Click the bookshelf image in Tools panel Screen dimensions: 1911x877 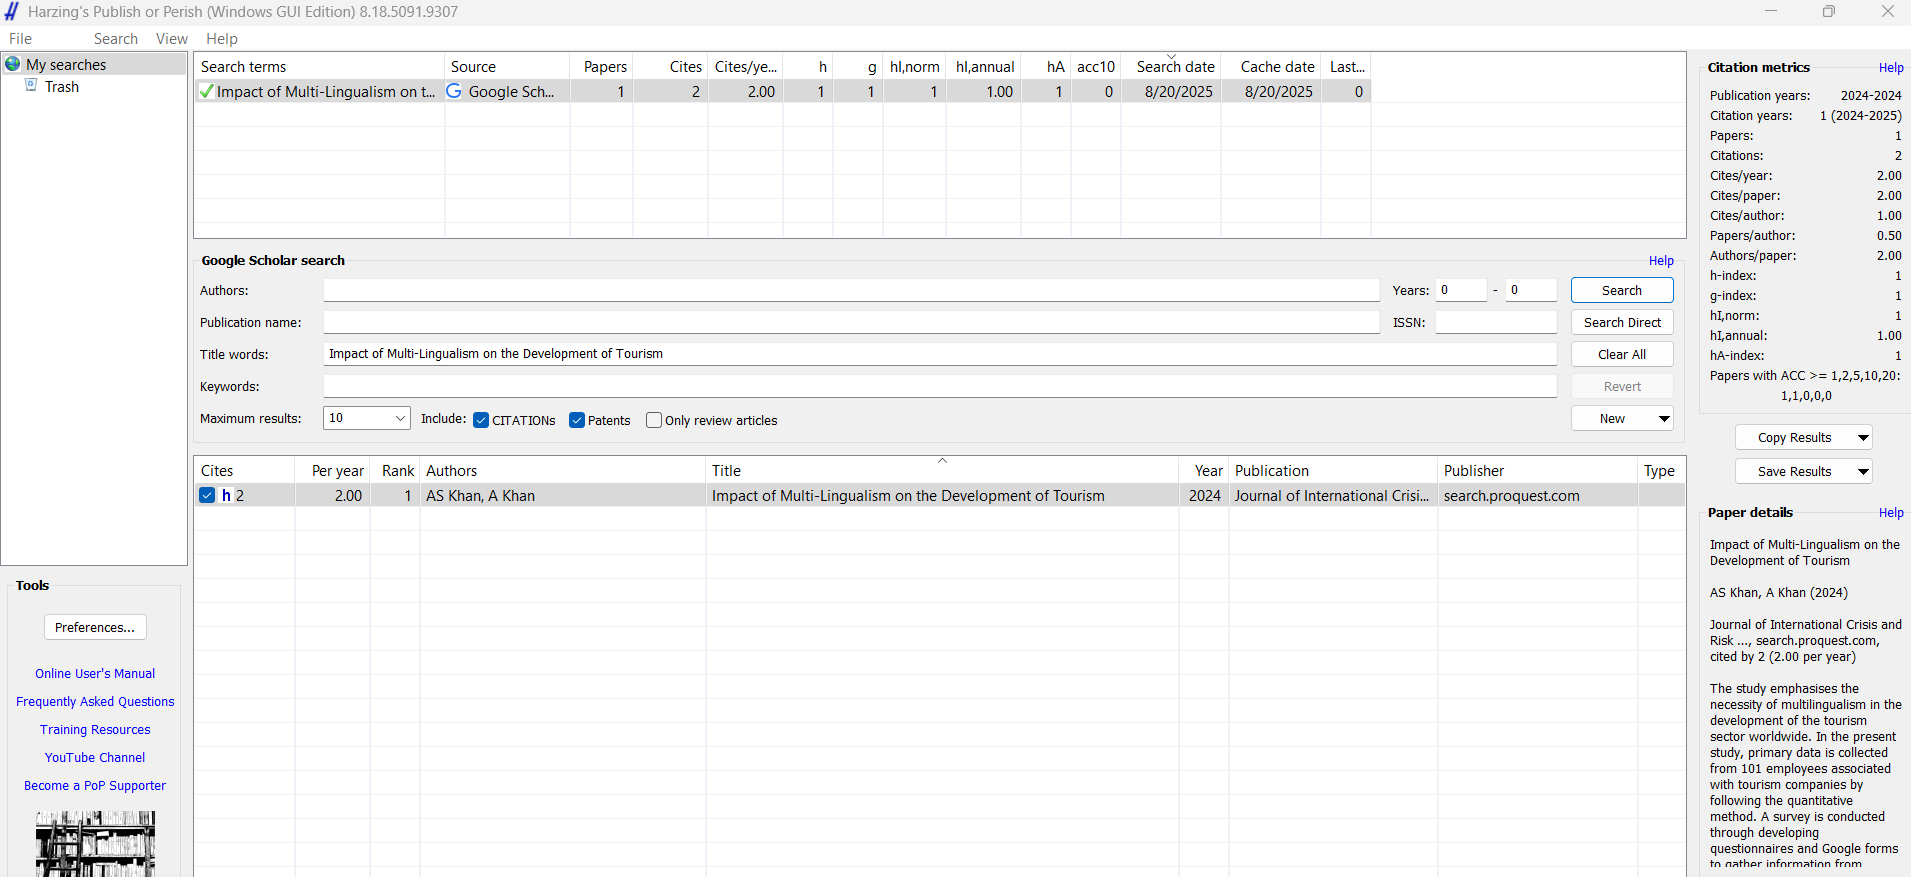point(95,844)
